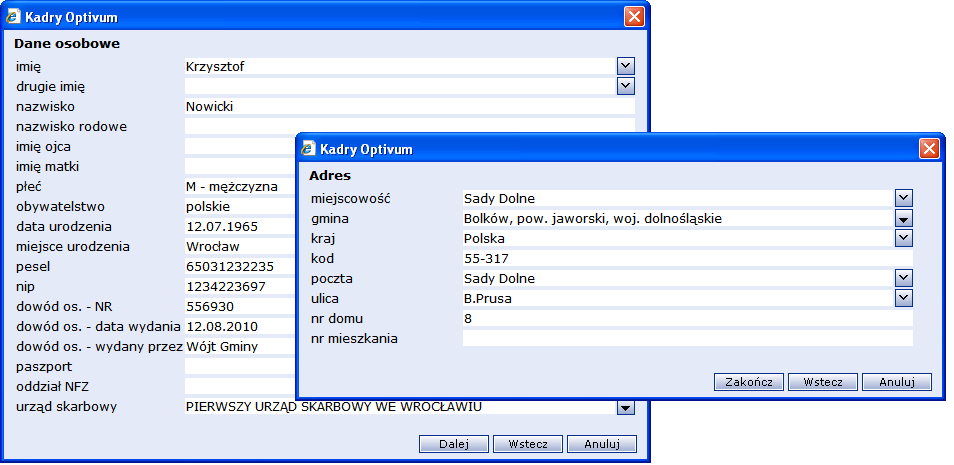
Task: Click the wydany przez field Wójt Gminy
Action: click(x=240, y=346)
